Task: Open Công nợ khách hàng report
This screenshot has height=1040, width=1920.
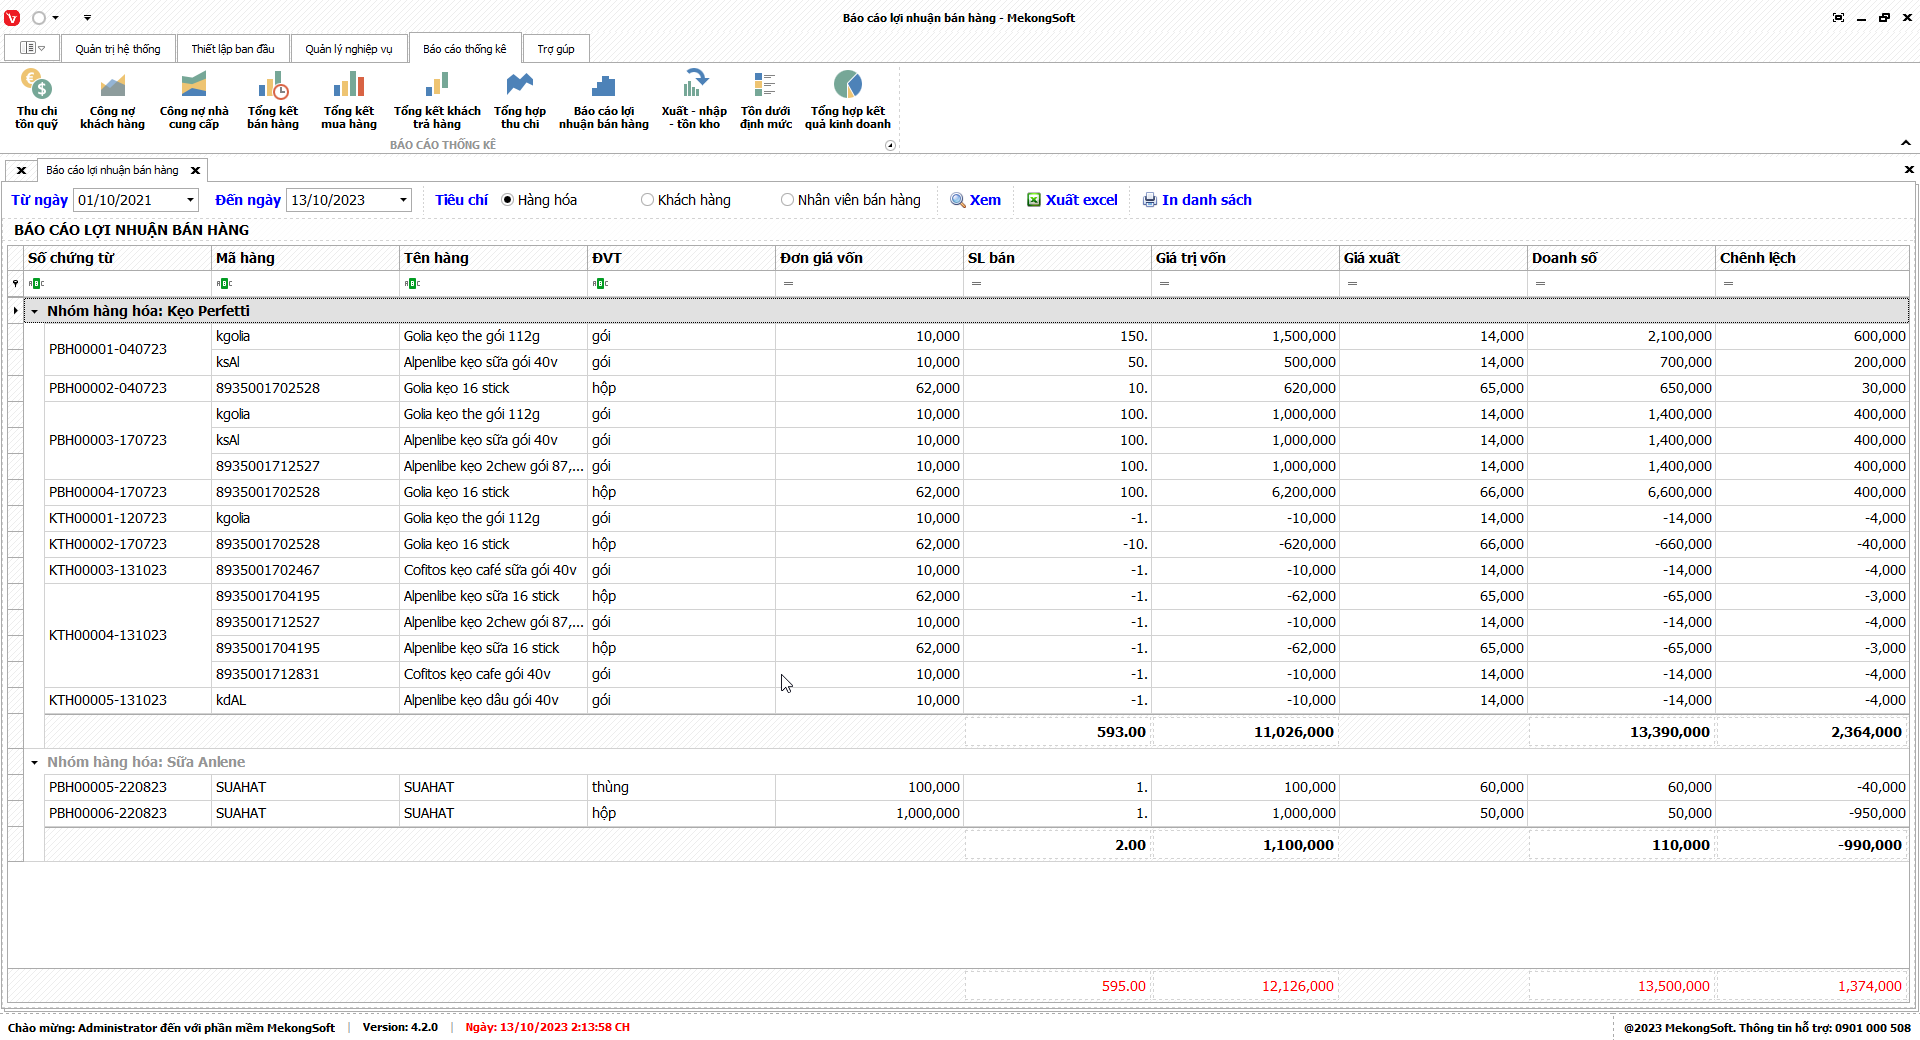Action: pyautogui.click(x=112, y=99)
